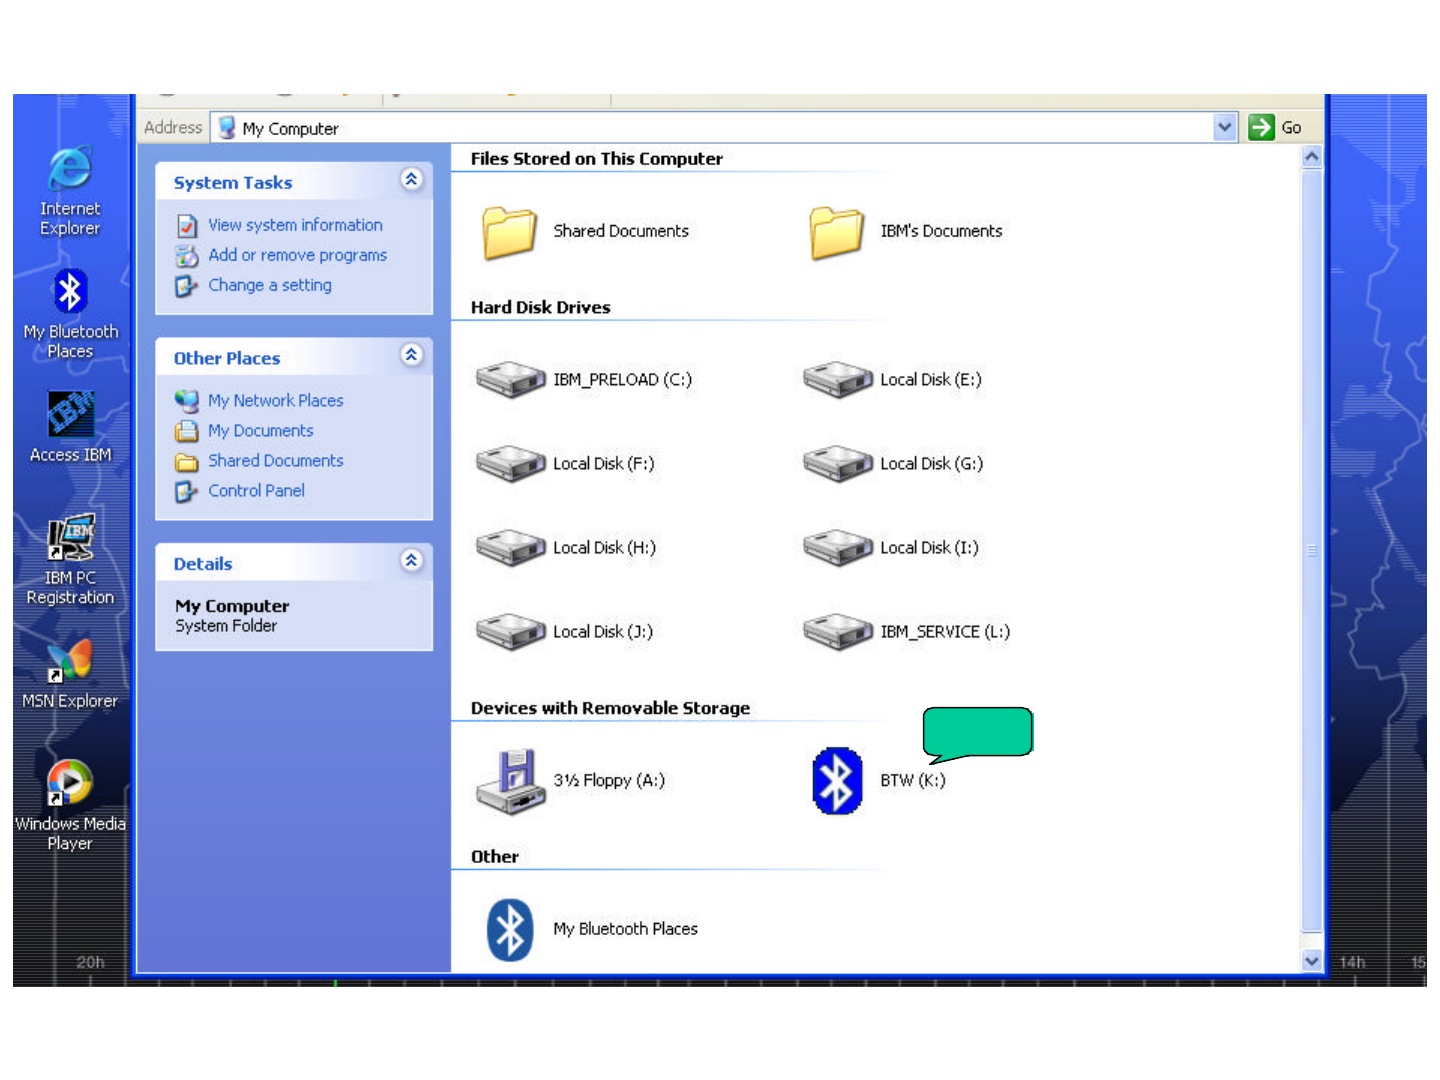
Task: Select the Shared Documents folder icon
Action: tap(509, 232)
